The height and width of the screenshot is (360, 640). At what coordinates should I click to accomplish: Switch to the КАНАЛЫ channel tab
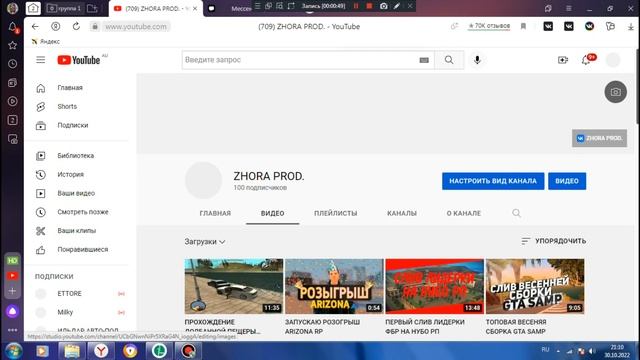point(402,213)
